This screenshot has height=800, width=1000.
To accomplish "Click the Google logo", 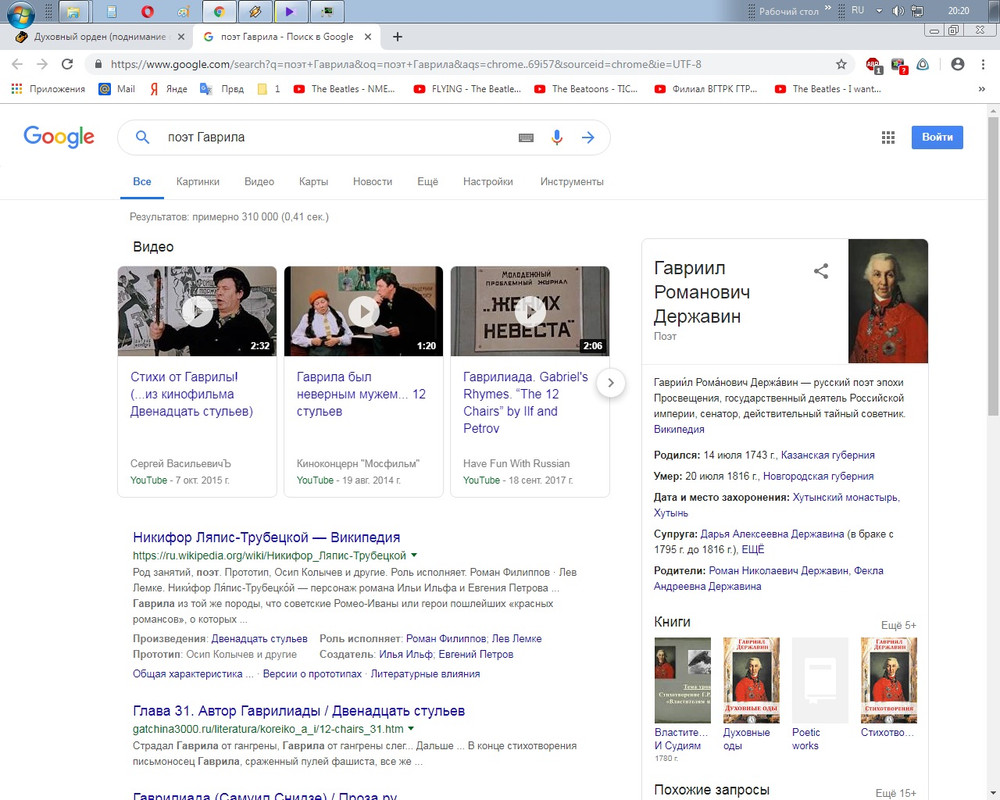I will 59,137.
